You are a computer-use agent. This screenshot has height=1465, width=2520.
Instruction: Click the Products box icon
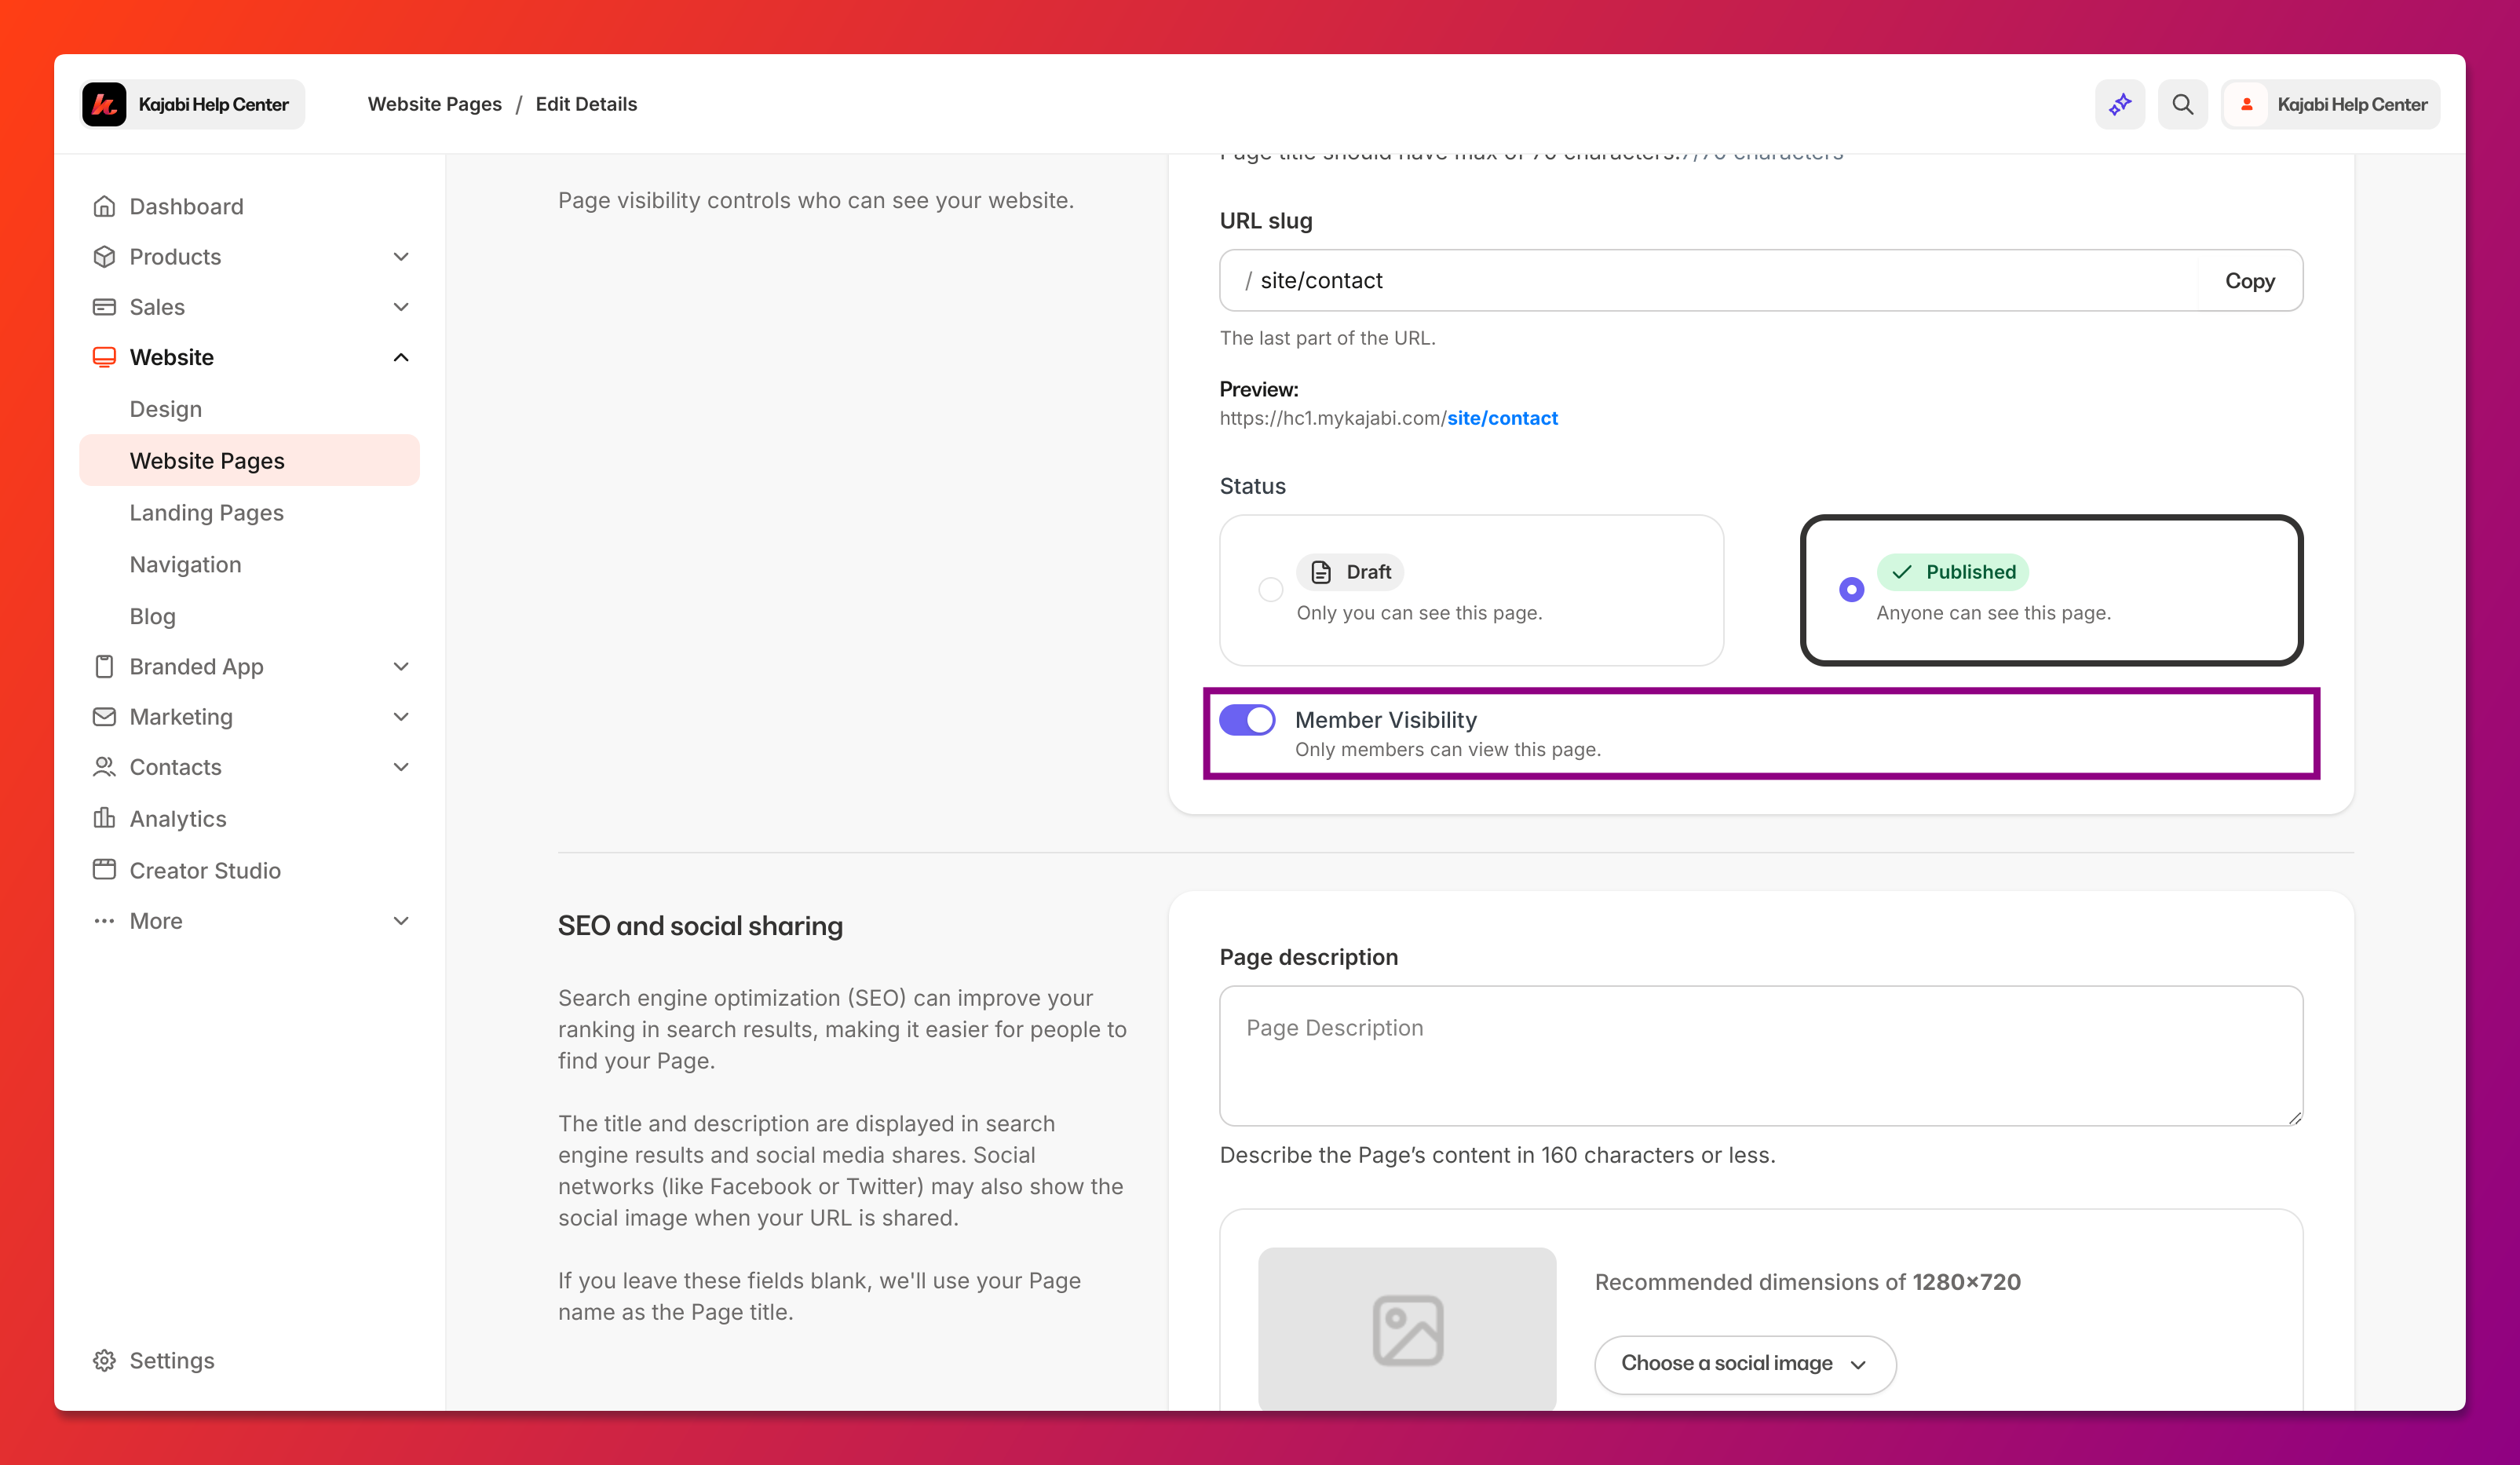click(x=104, y=256)
